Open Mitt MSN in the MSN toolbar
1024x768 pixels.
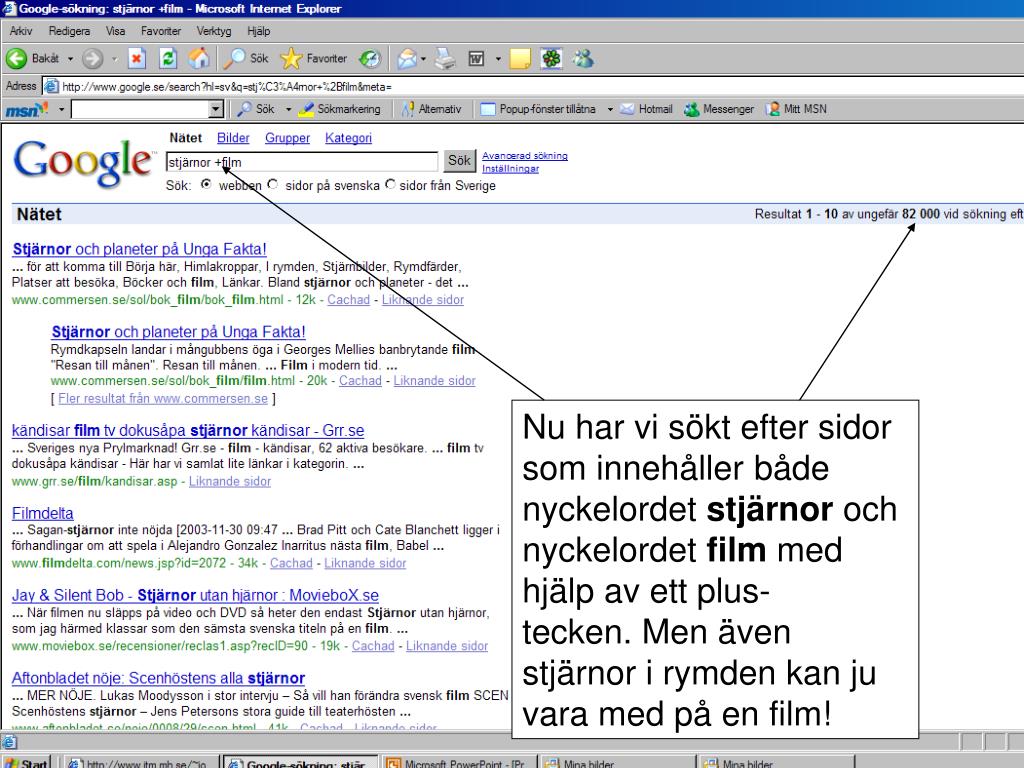point(796,109)
